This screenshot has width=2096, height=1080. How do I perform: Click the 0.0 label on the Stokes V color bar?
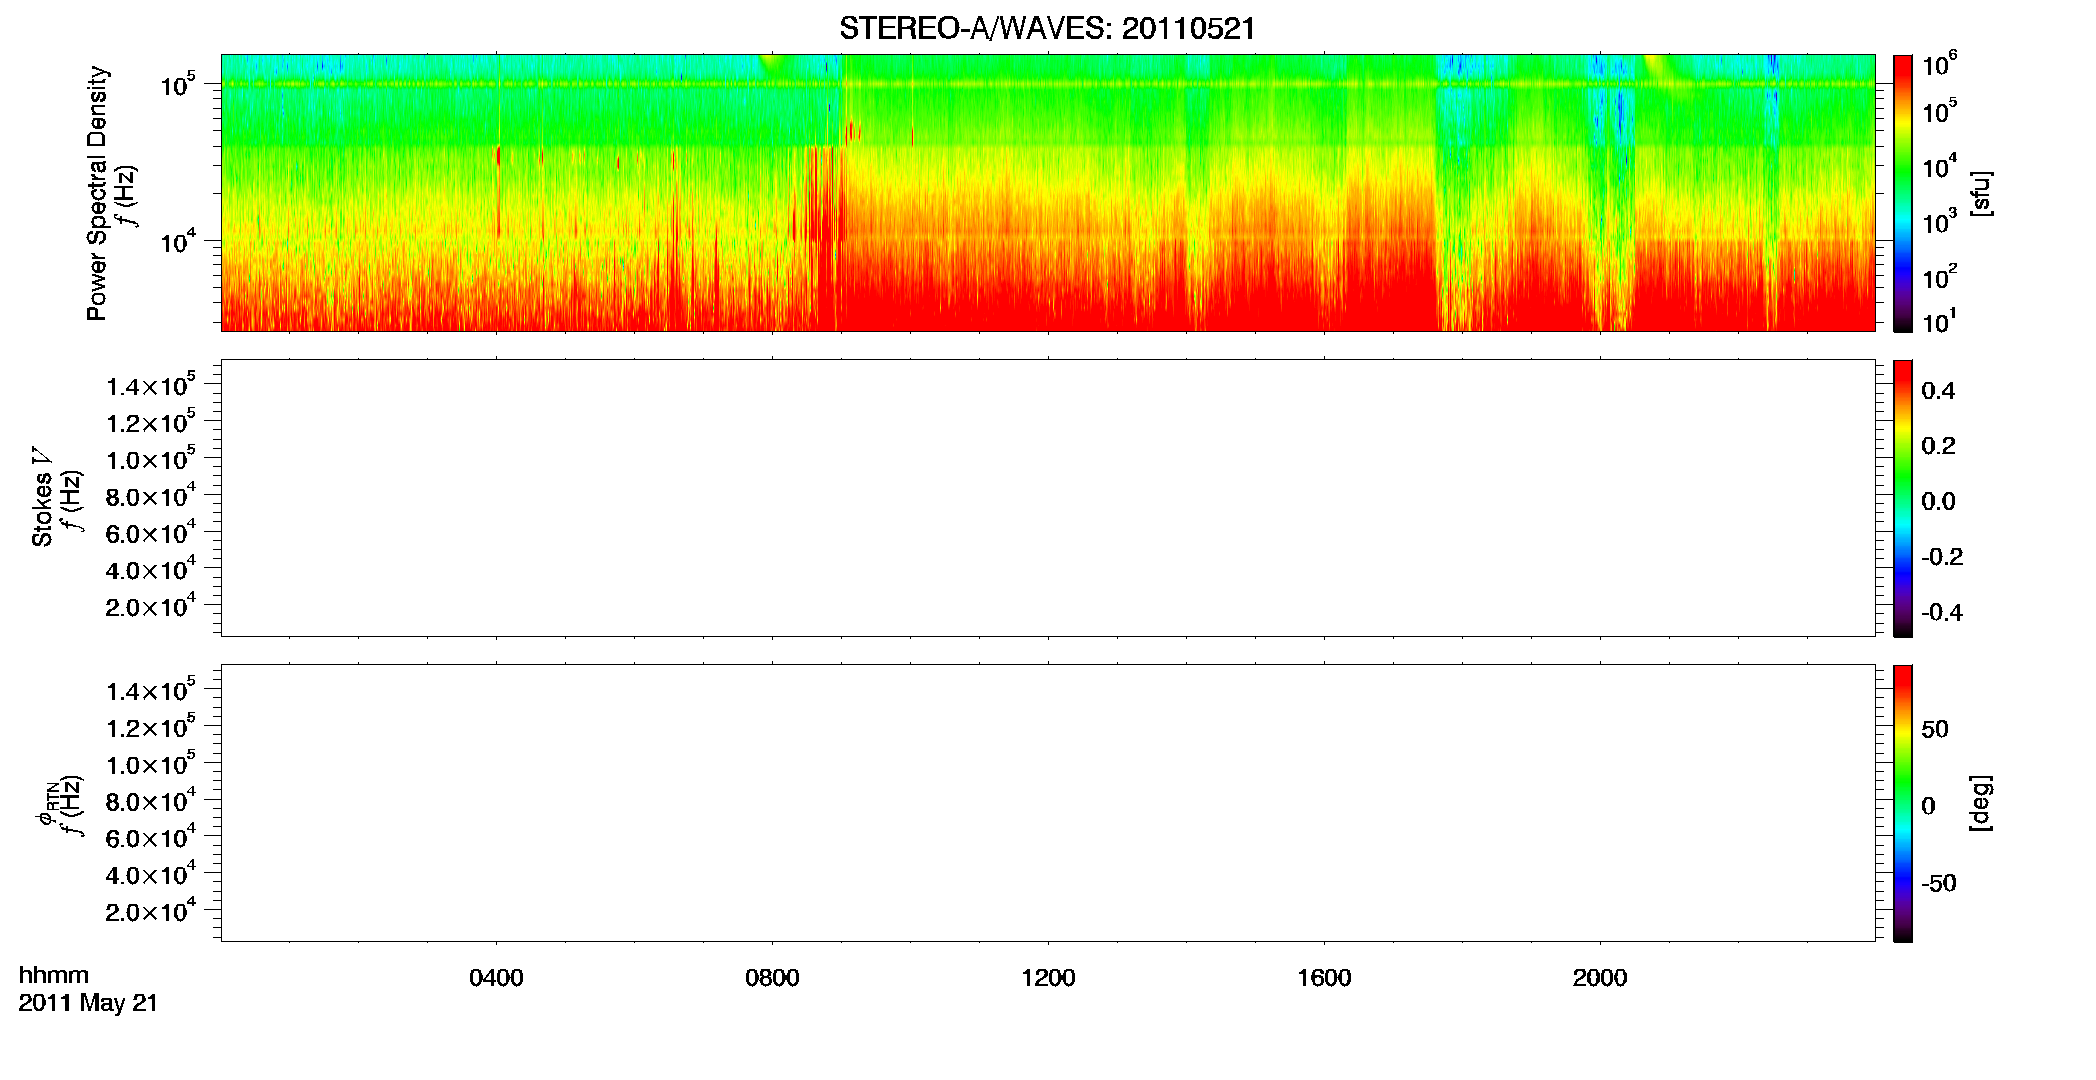point(1938,502)
